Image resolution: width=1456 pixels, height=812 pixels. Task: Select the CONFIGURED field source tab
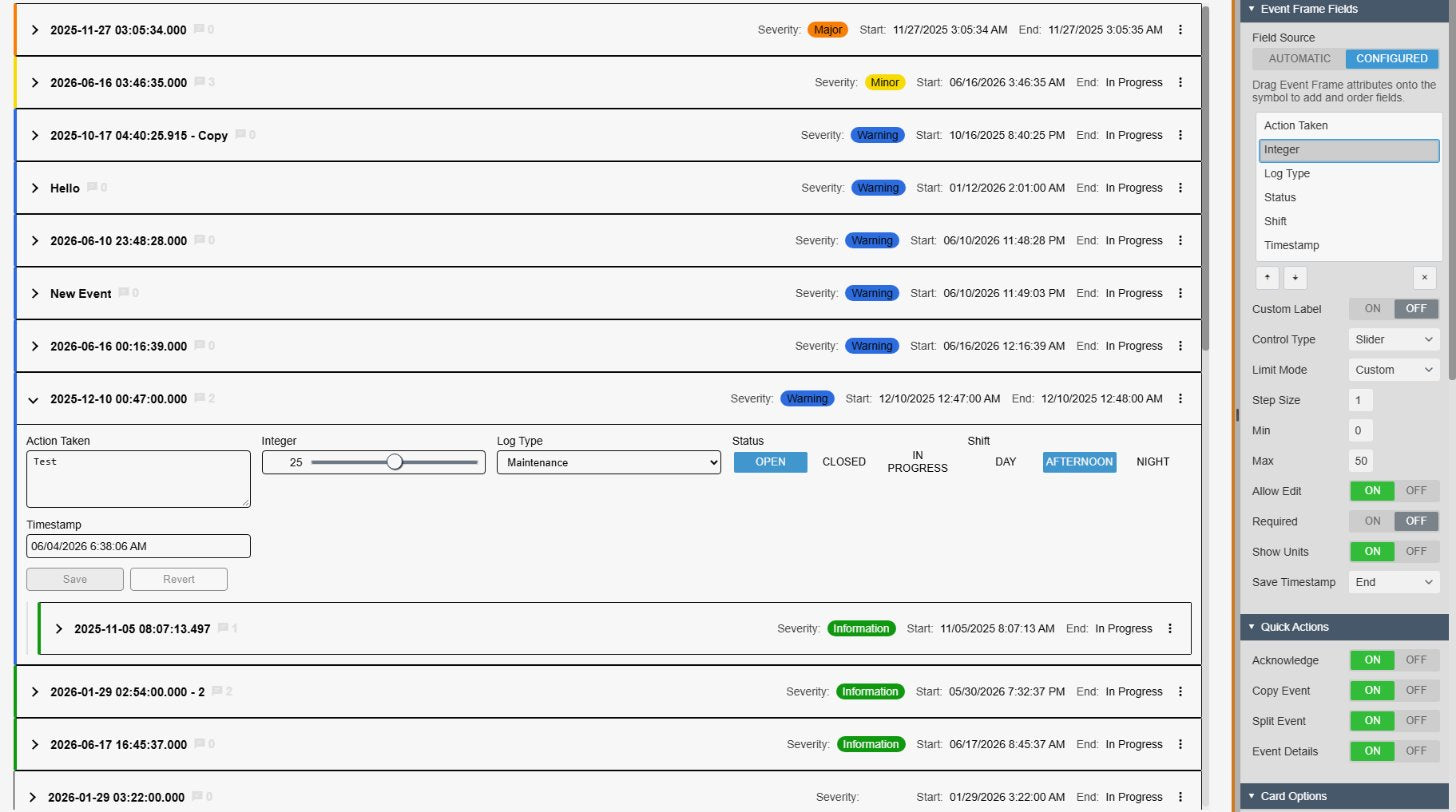tap(1392, 58)
